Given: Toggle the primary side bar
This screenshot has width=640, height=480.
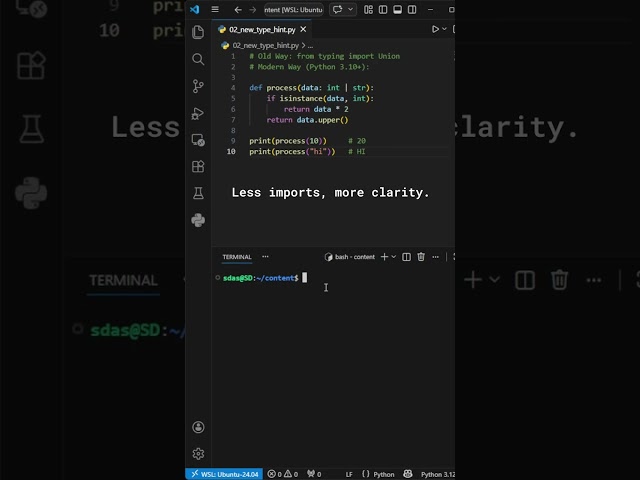Looking at the screenshot, I should point(383,9).
